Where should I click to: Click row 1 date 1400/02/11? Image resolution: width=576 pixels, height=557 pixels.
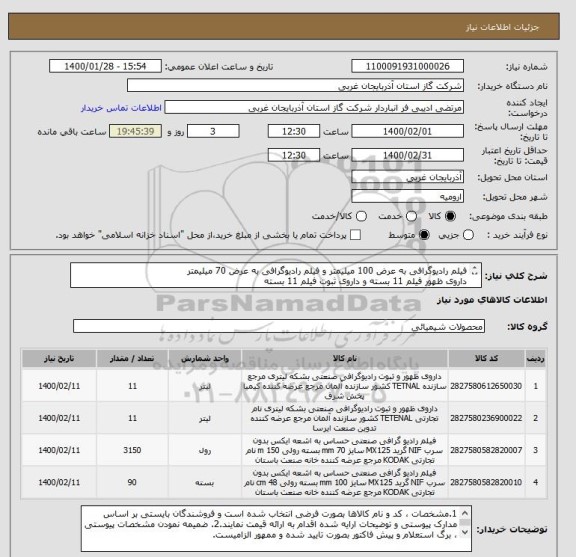[x=59, y=386]
